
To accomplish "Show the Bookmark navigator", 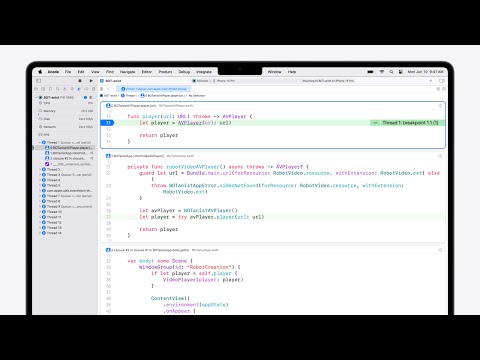I will point(50,89).
